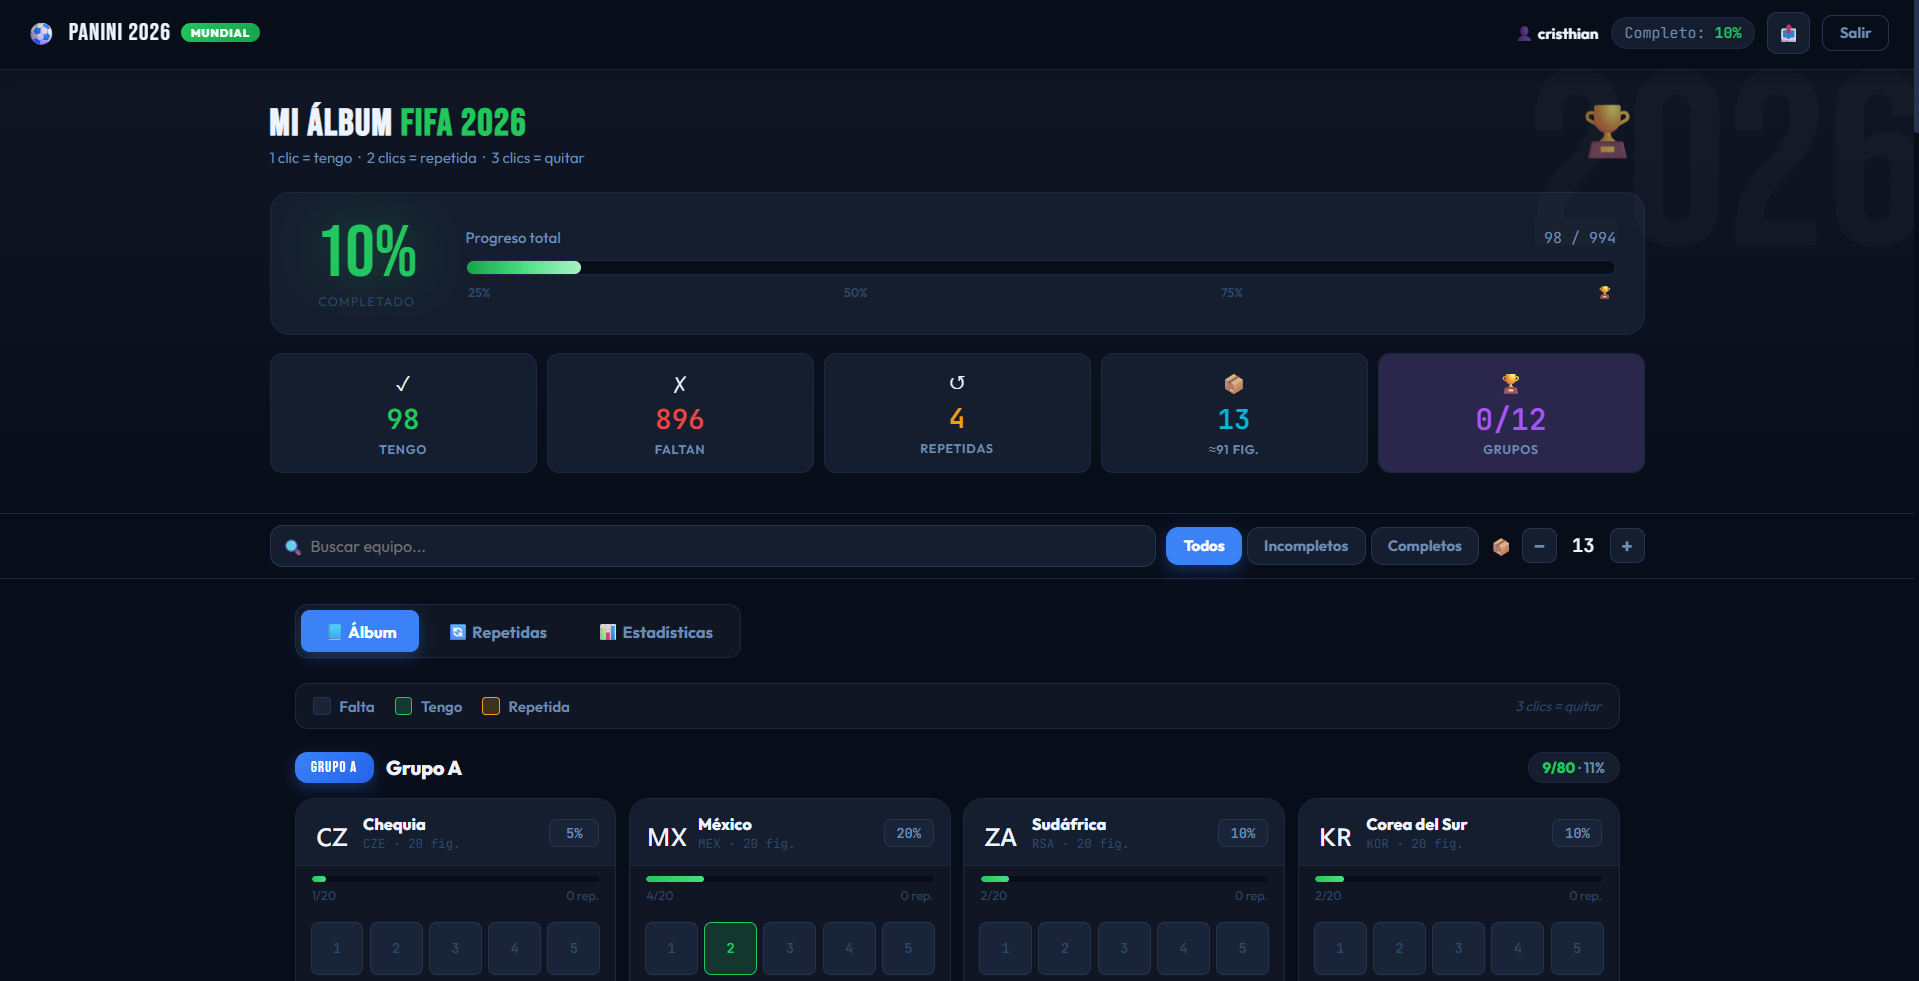Toggle México sticker 4
Image resolution: width=1919 pixels, height=981 pixels.
(x=849, y=948)
